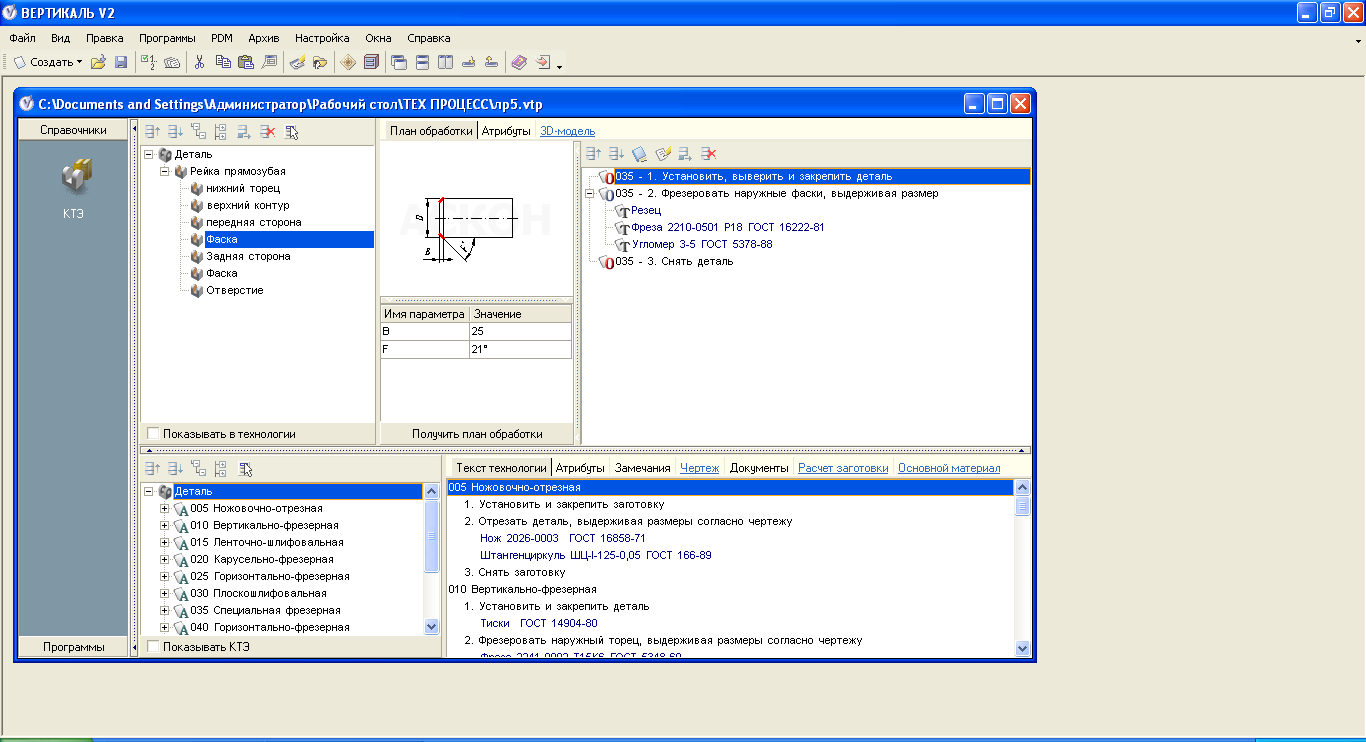
Task: Select Фреза 2210-0501 Р18 ГОСТ 16222-81
Action: [x=728, y=227]
